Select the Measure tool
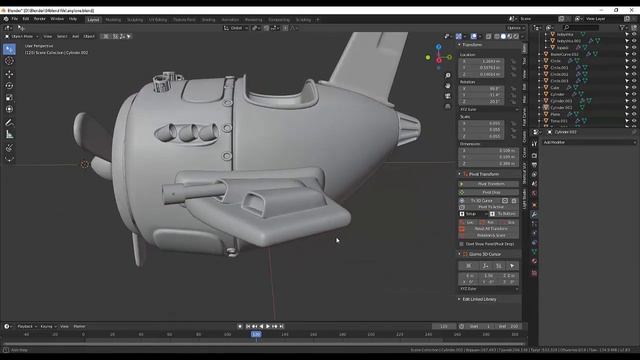Viewport: 640px width, 360px height. point(9,135)
